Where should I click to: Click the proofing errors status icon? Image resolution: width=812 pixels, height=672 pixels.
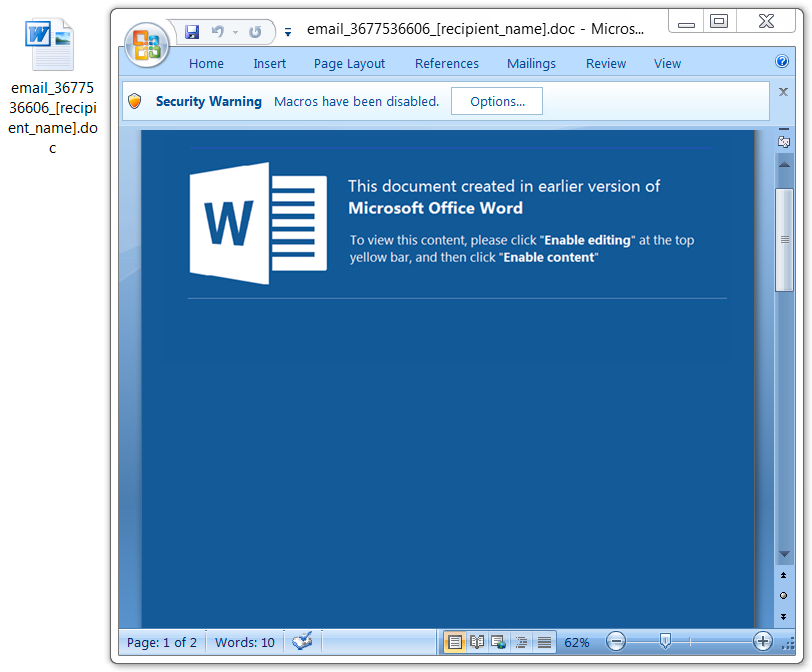[x=302, y=641]
